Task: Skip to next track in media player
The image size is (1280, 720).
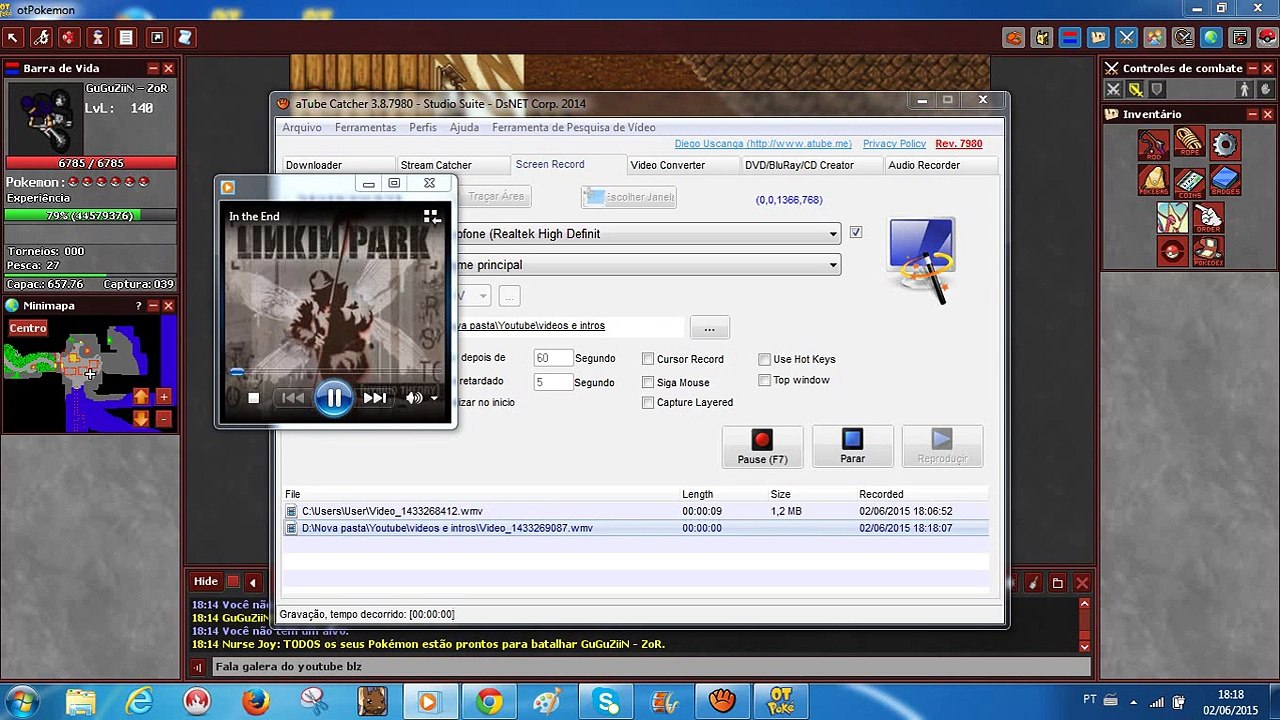Action: pyautogui.click(x=375, y=398)
